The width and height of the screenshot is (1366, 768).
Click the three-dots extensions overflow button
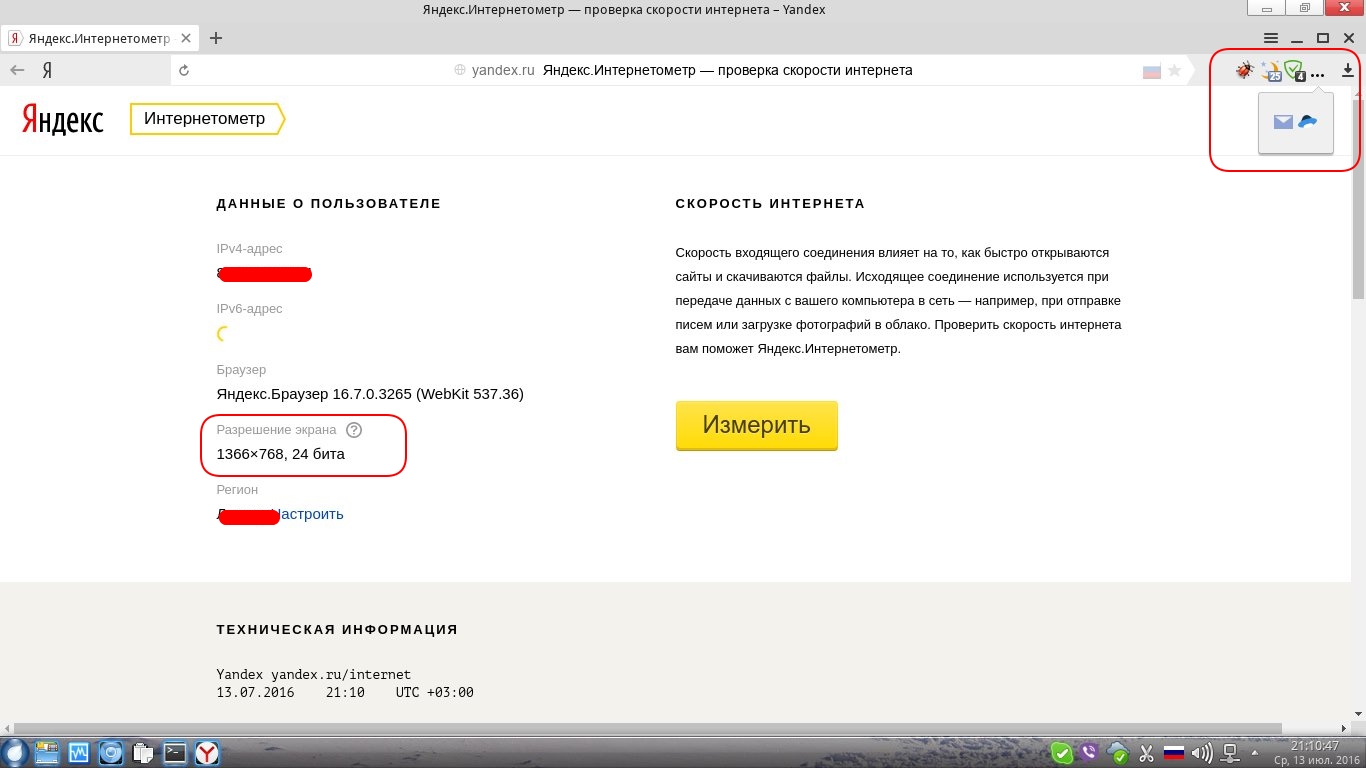1318,74
